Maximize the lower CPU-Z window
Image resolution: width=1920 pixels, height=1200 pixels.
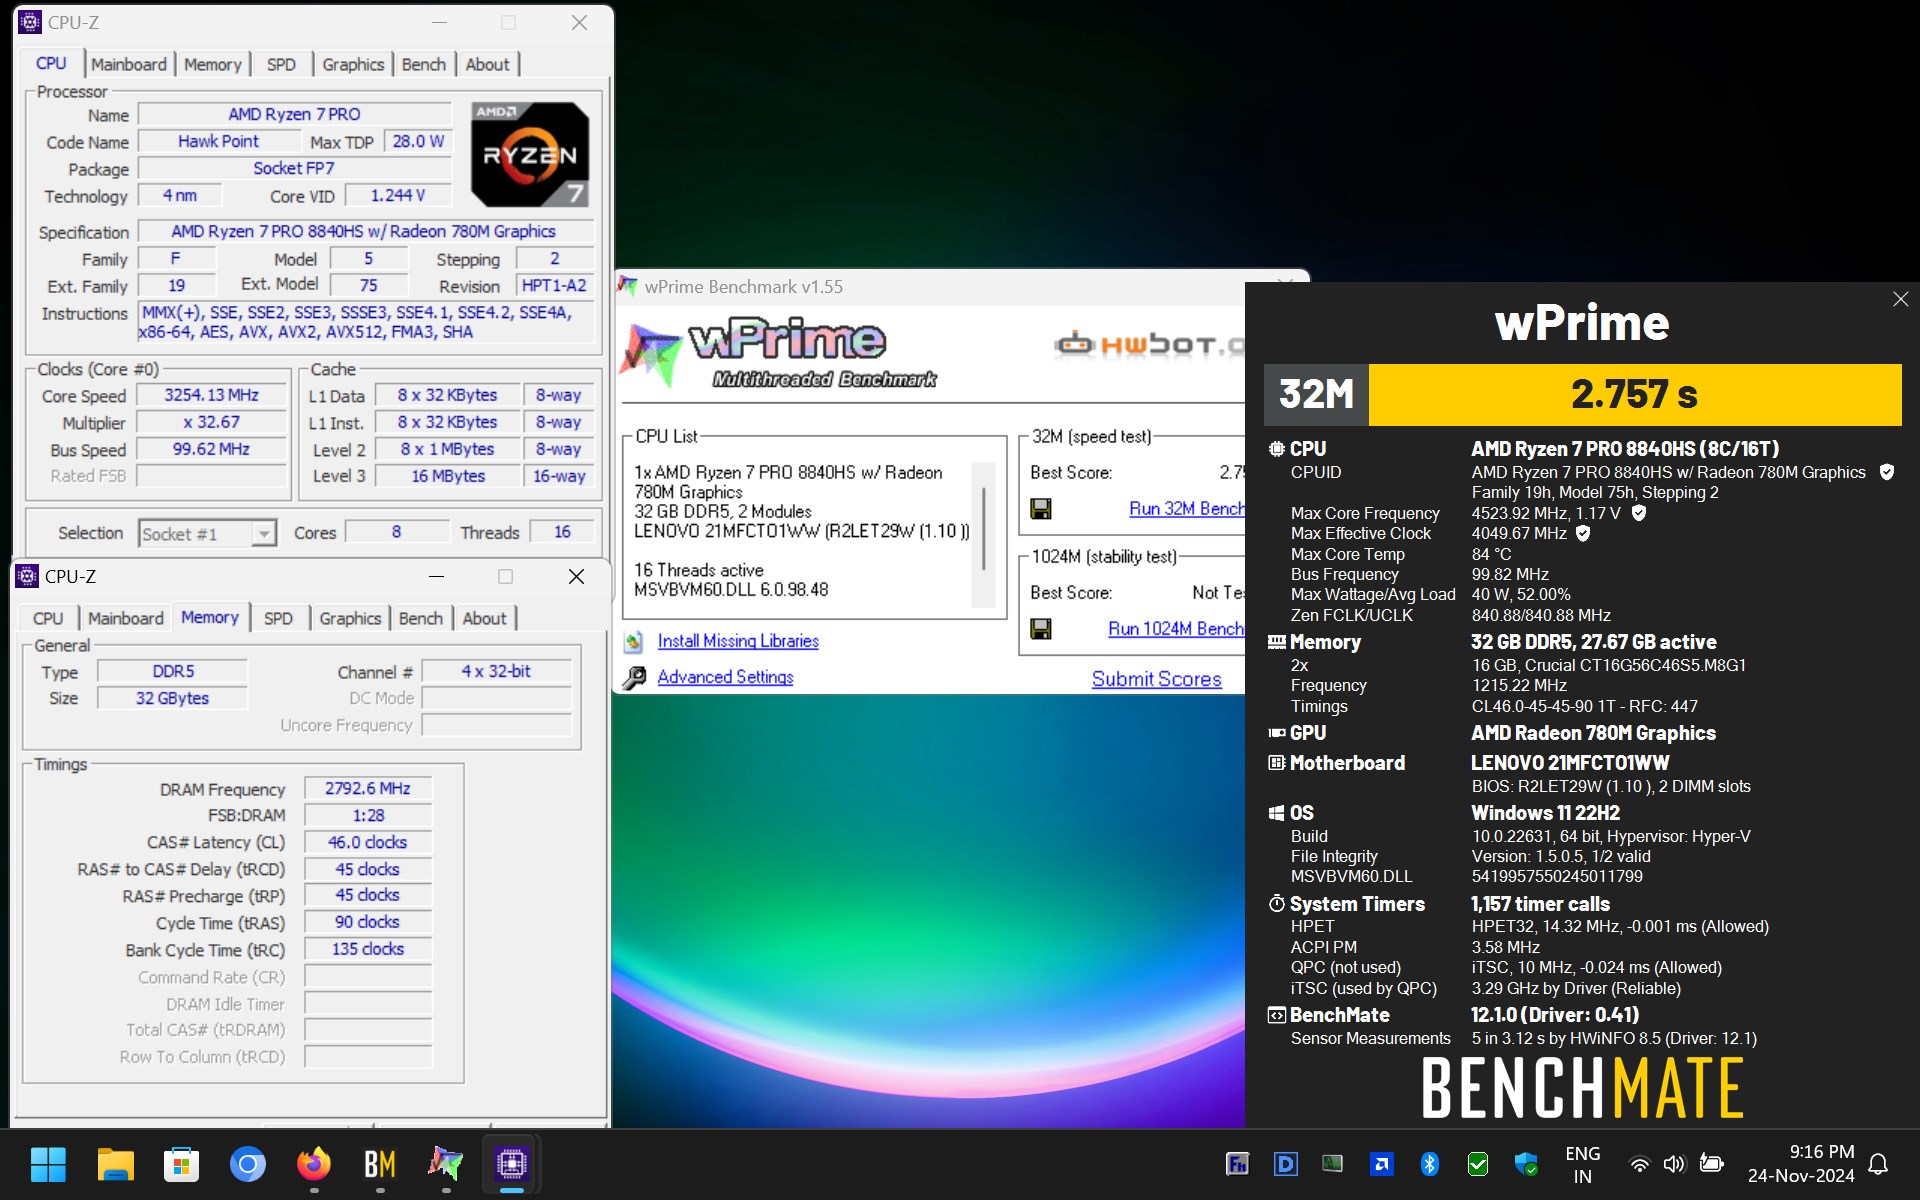coord(506,577)
